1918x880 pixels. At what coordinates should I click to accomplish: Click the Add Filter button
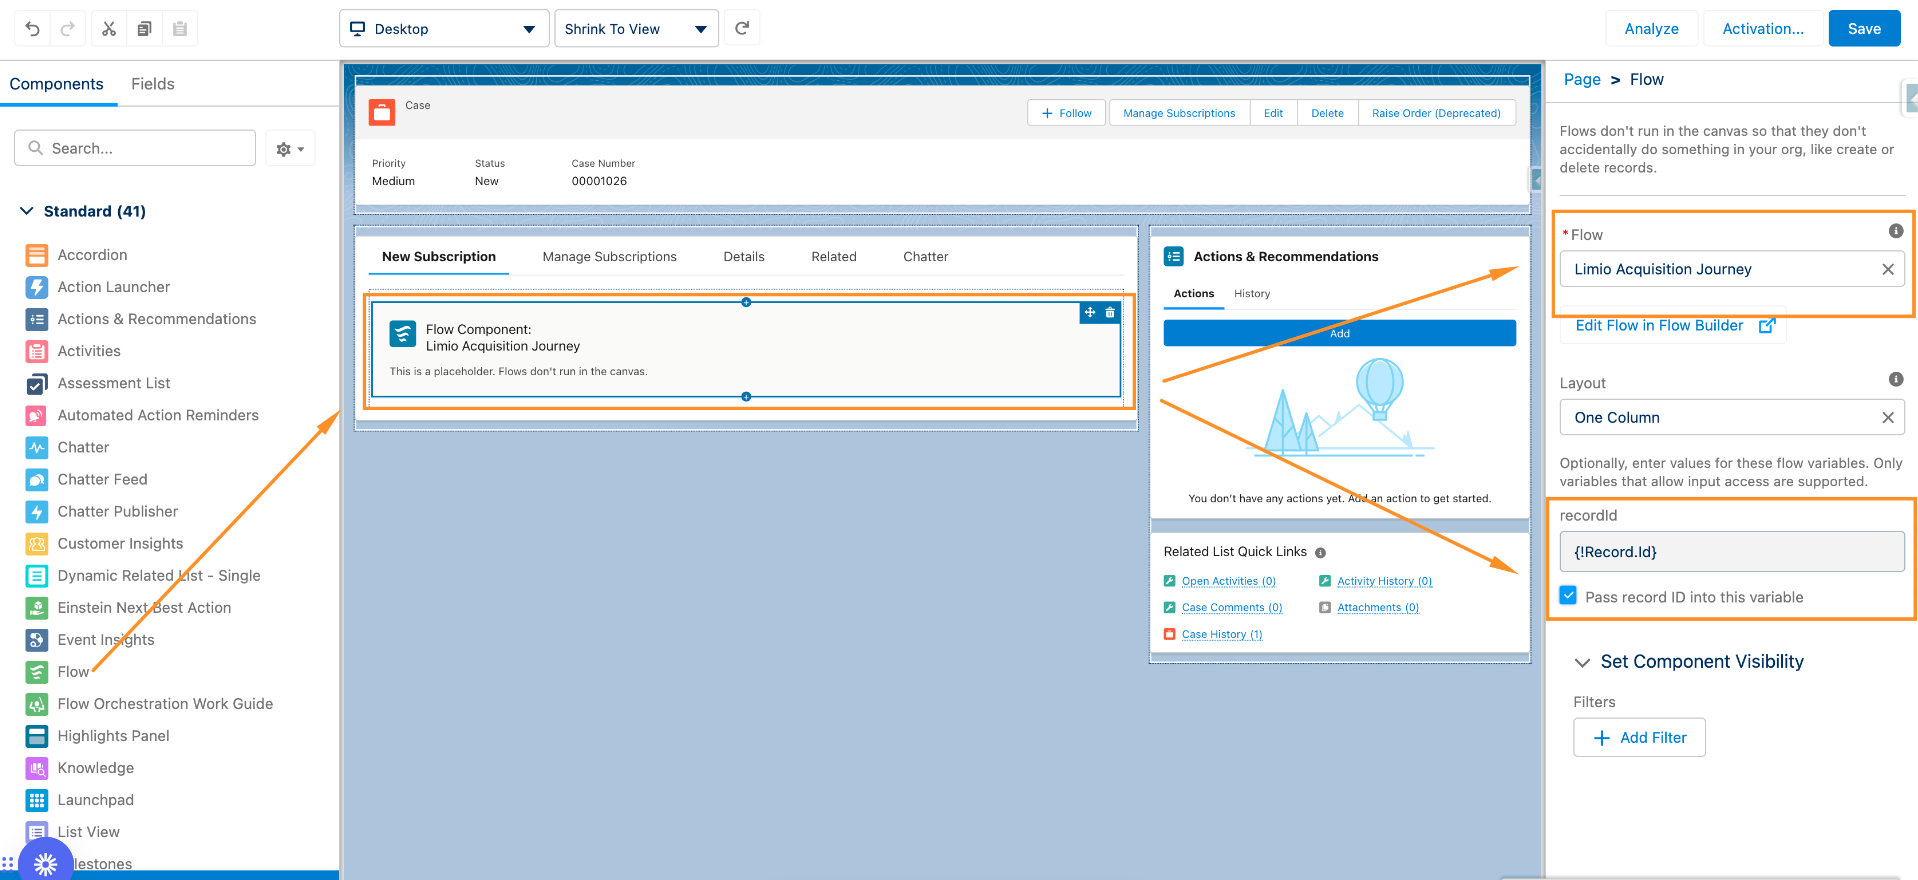[x=1639, y=738]
